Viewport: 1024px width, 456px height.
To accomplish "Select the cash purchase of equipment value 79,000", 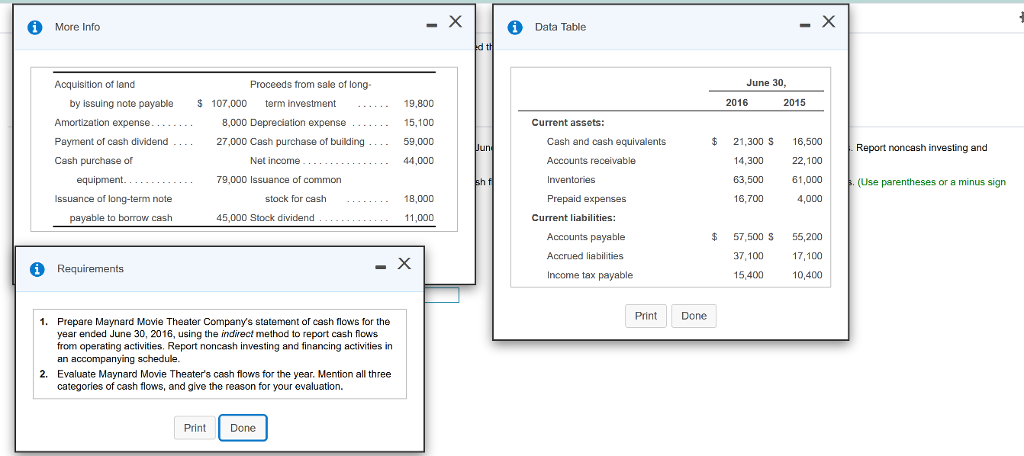I will (x=232, y=180).
